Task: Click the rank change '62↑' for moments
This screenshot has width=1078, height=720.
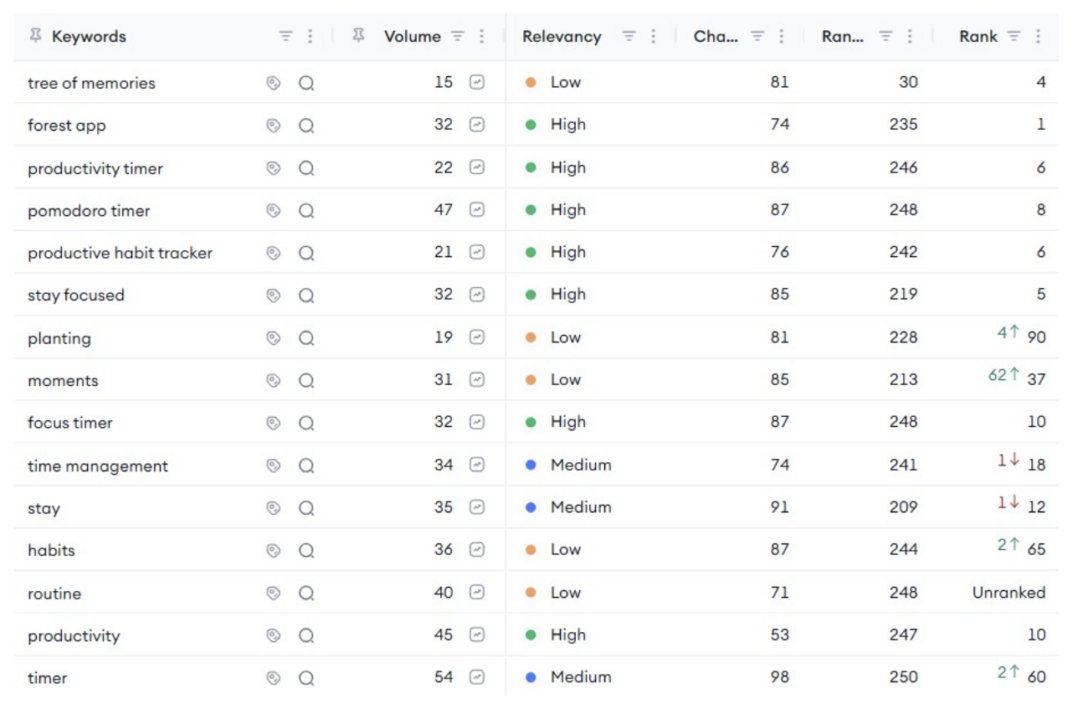Action: coord(1004,375)
